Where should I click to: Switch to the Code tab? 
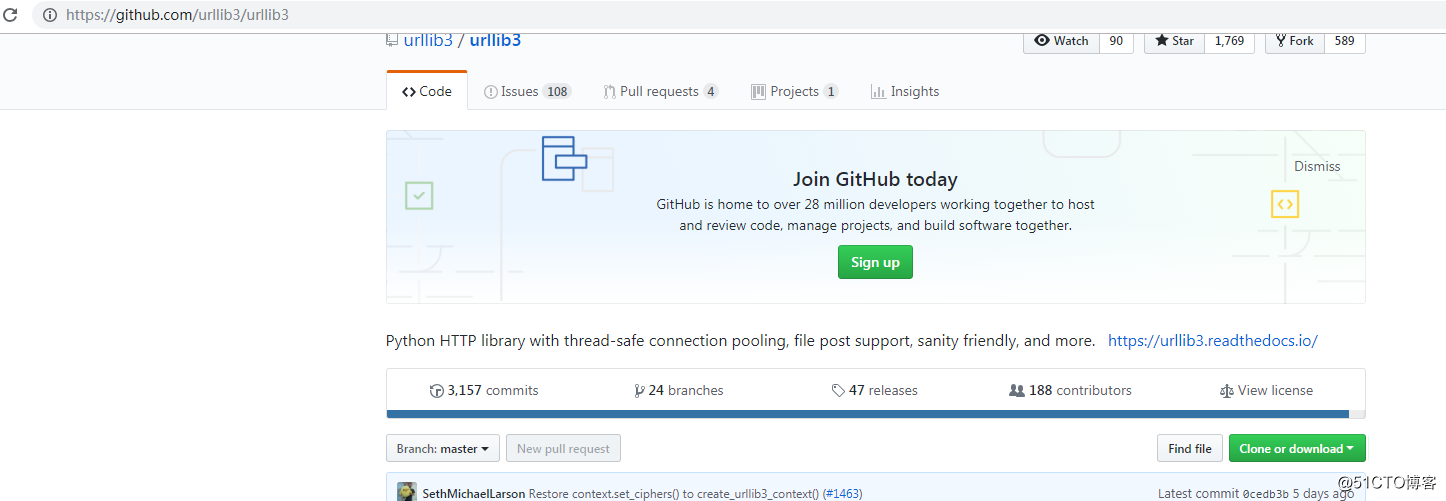[x=427, y=91]
